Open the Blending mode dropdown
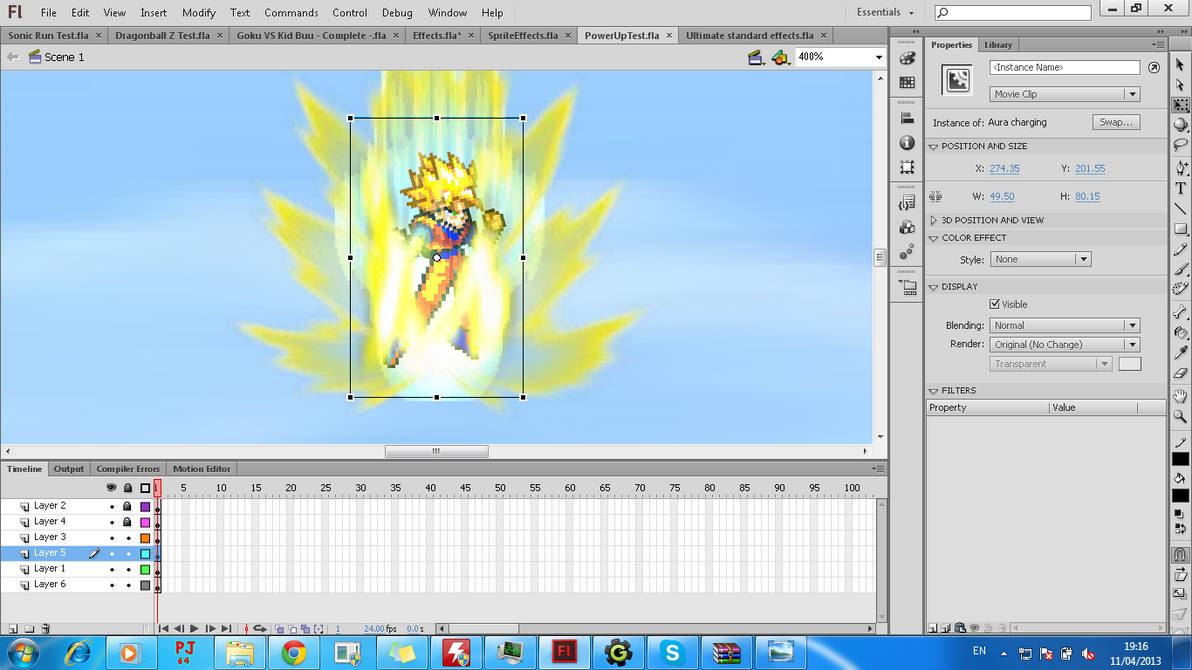The height and width of the screenshot is (670, 1192). (x=1064, y=325)
